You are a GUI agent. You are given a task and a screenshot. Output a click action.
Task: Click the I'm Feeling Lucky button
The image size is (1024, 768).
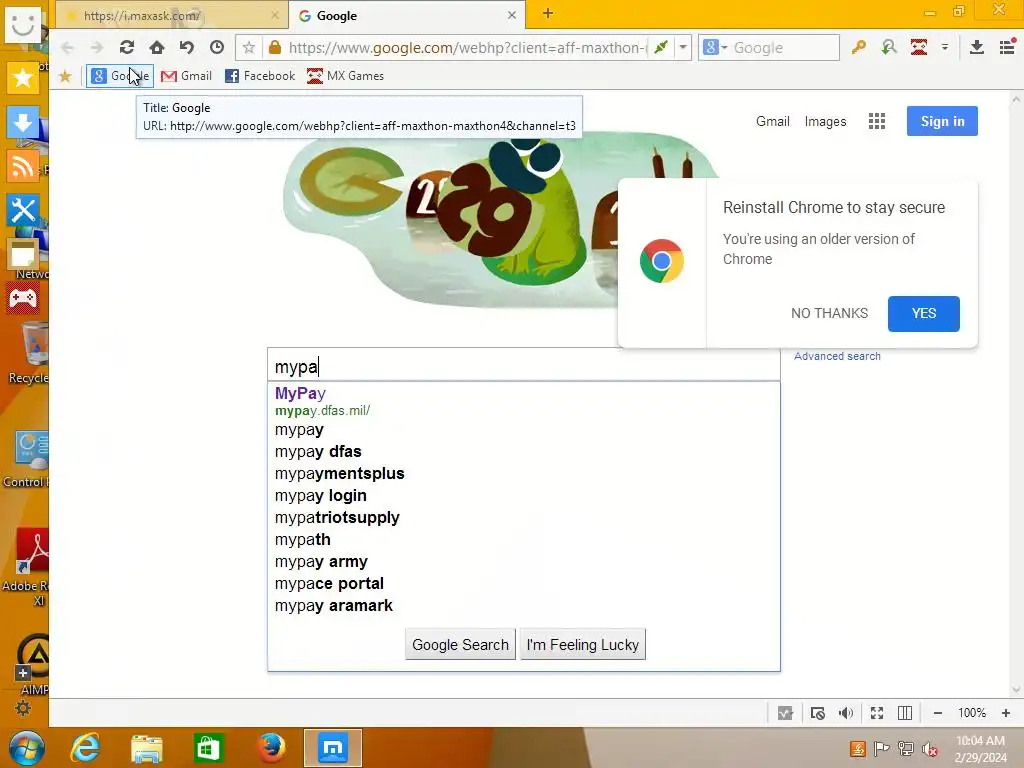583,645
